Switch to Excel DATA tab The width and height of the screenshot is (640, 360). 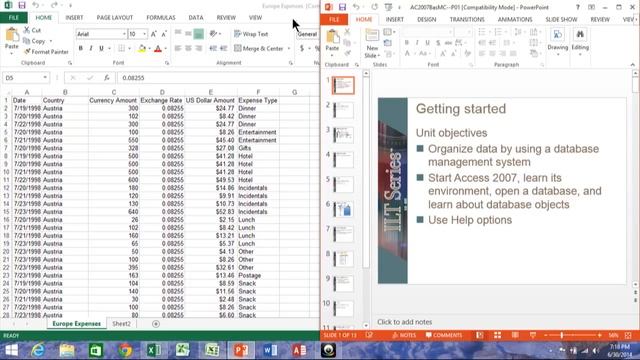pyautogui.click(x=196, y=18)
